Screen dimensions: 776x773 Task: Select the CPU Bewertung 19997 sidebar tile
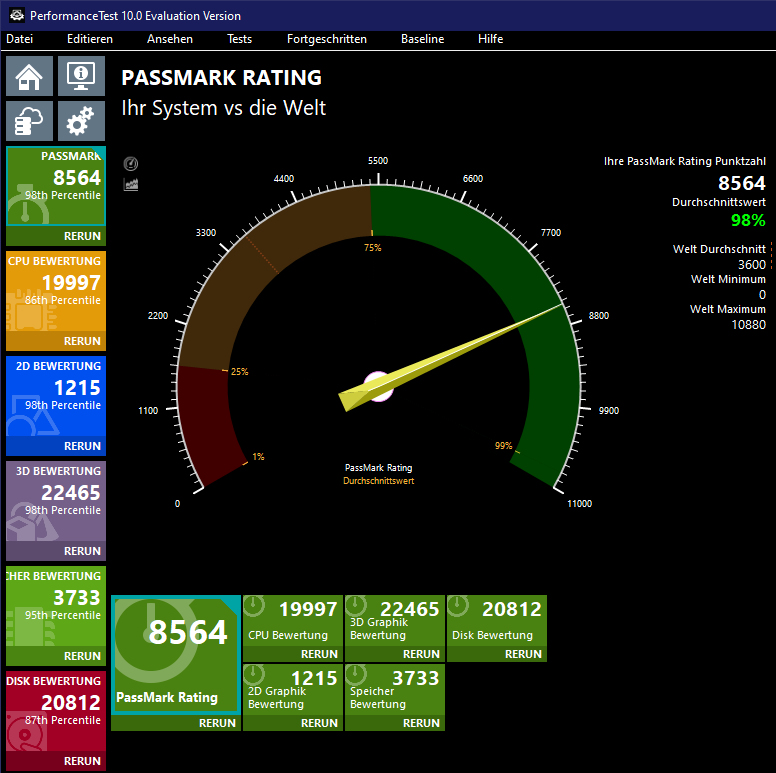pyautogui.click(x=56, y=290)
